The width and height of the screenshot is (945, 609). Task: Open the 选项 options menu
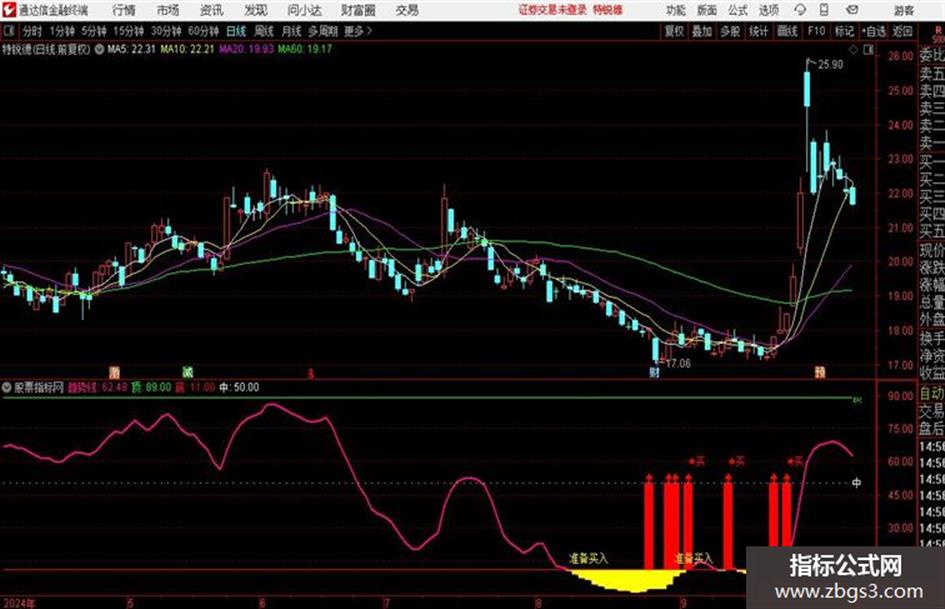point(769,10)
